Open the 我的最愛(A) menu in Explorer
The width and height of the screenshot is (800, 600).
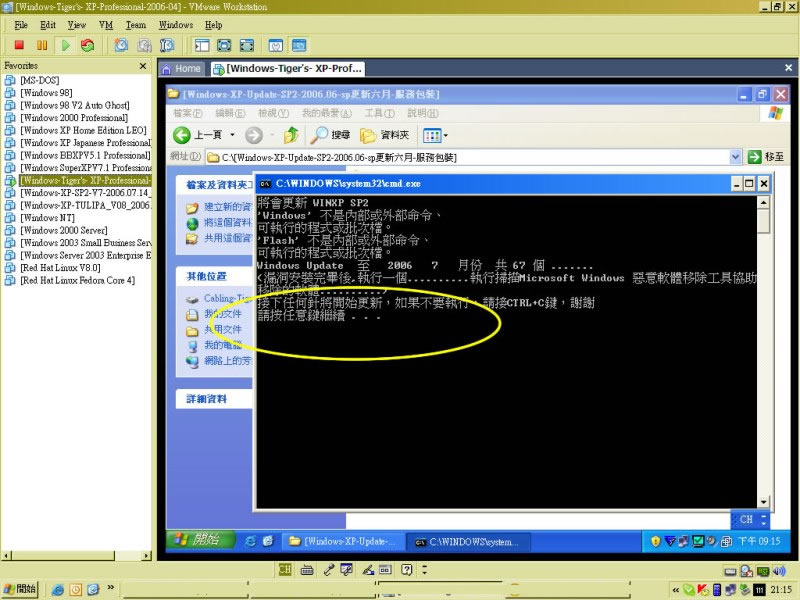pyautogui.click(x=327, y=113)
